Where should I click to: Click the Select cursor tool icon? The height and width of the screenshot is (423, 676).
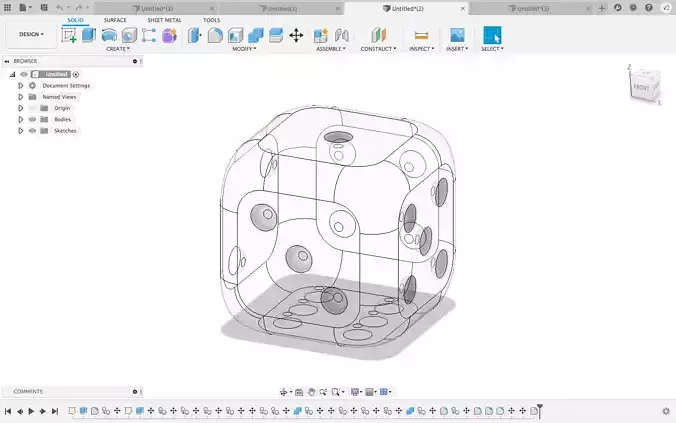(x=492, y=35)
